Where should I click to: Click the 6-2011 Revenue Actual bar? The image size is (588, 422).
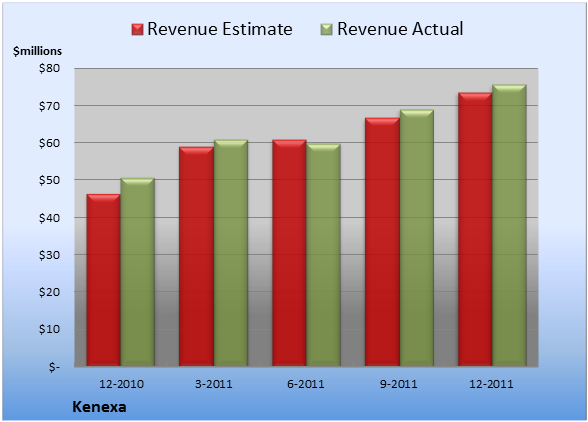[x=323, y=255]
